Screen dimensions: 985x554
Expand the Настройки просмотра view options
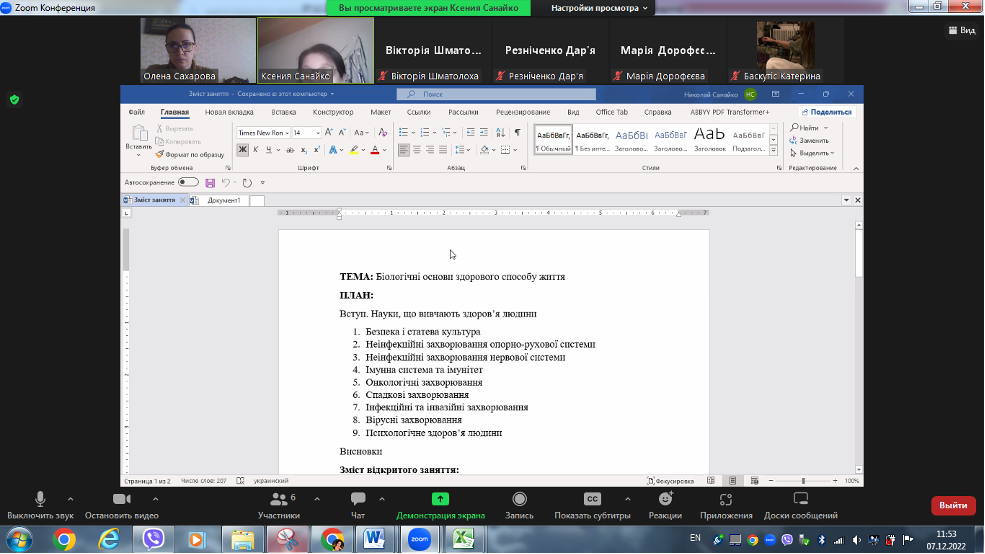click(x=599, y=8)
